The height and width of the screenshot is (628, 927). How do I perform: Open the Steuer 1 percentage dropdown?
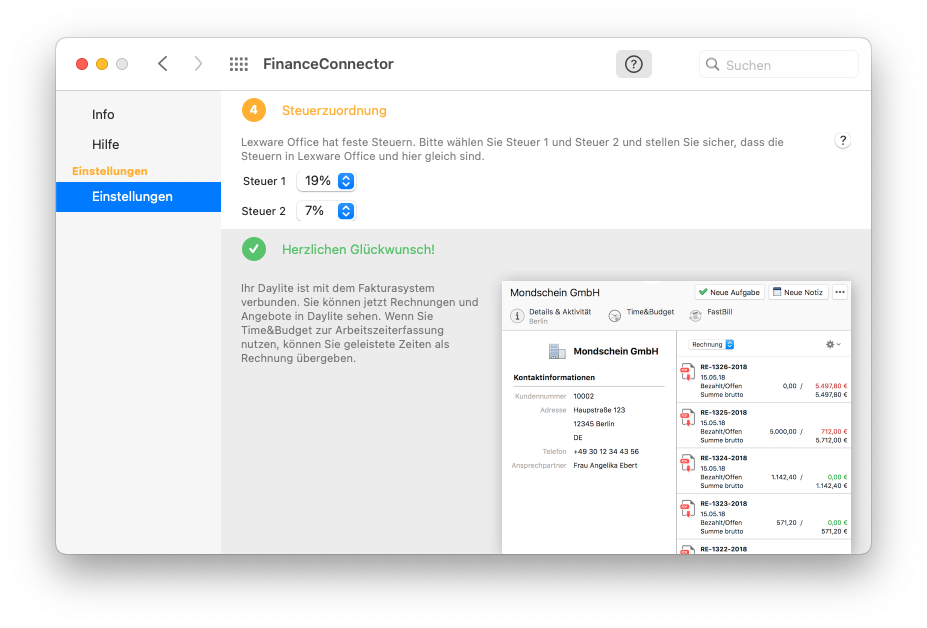click(x=326, y=181)
